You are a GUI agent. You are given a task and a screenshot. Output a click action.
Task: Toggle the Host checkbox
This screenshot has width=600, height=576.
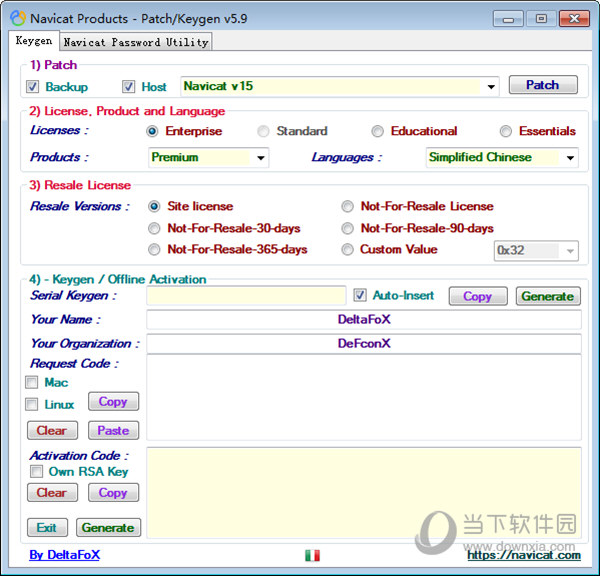pyautogui.click(x=128, y=86)
